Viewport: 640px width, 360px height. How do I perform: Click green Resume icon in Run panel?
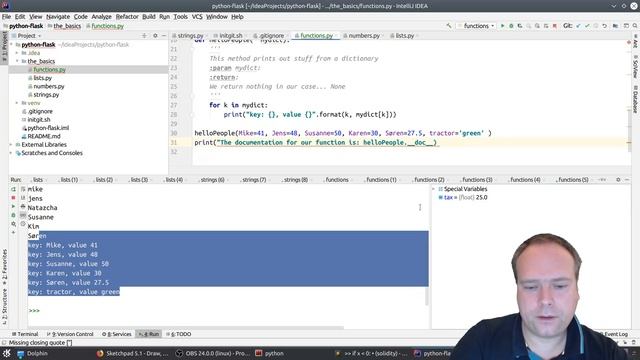(x=13, y=207)
